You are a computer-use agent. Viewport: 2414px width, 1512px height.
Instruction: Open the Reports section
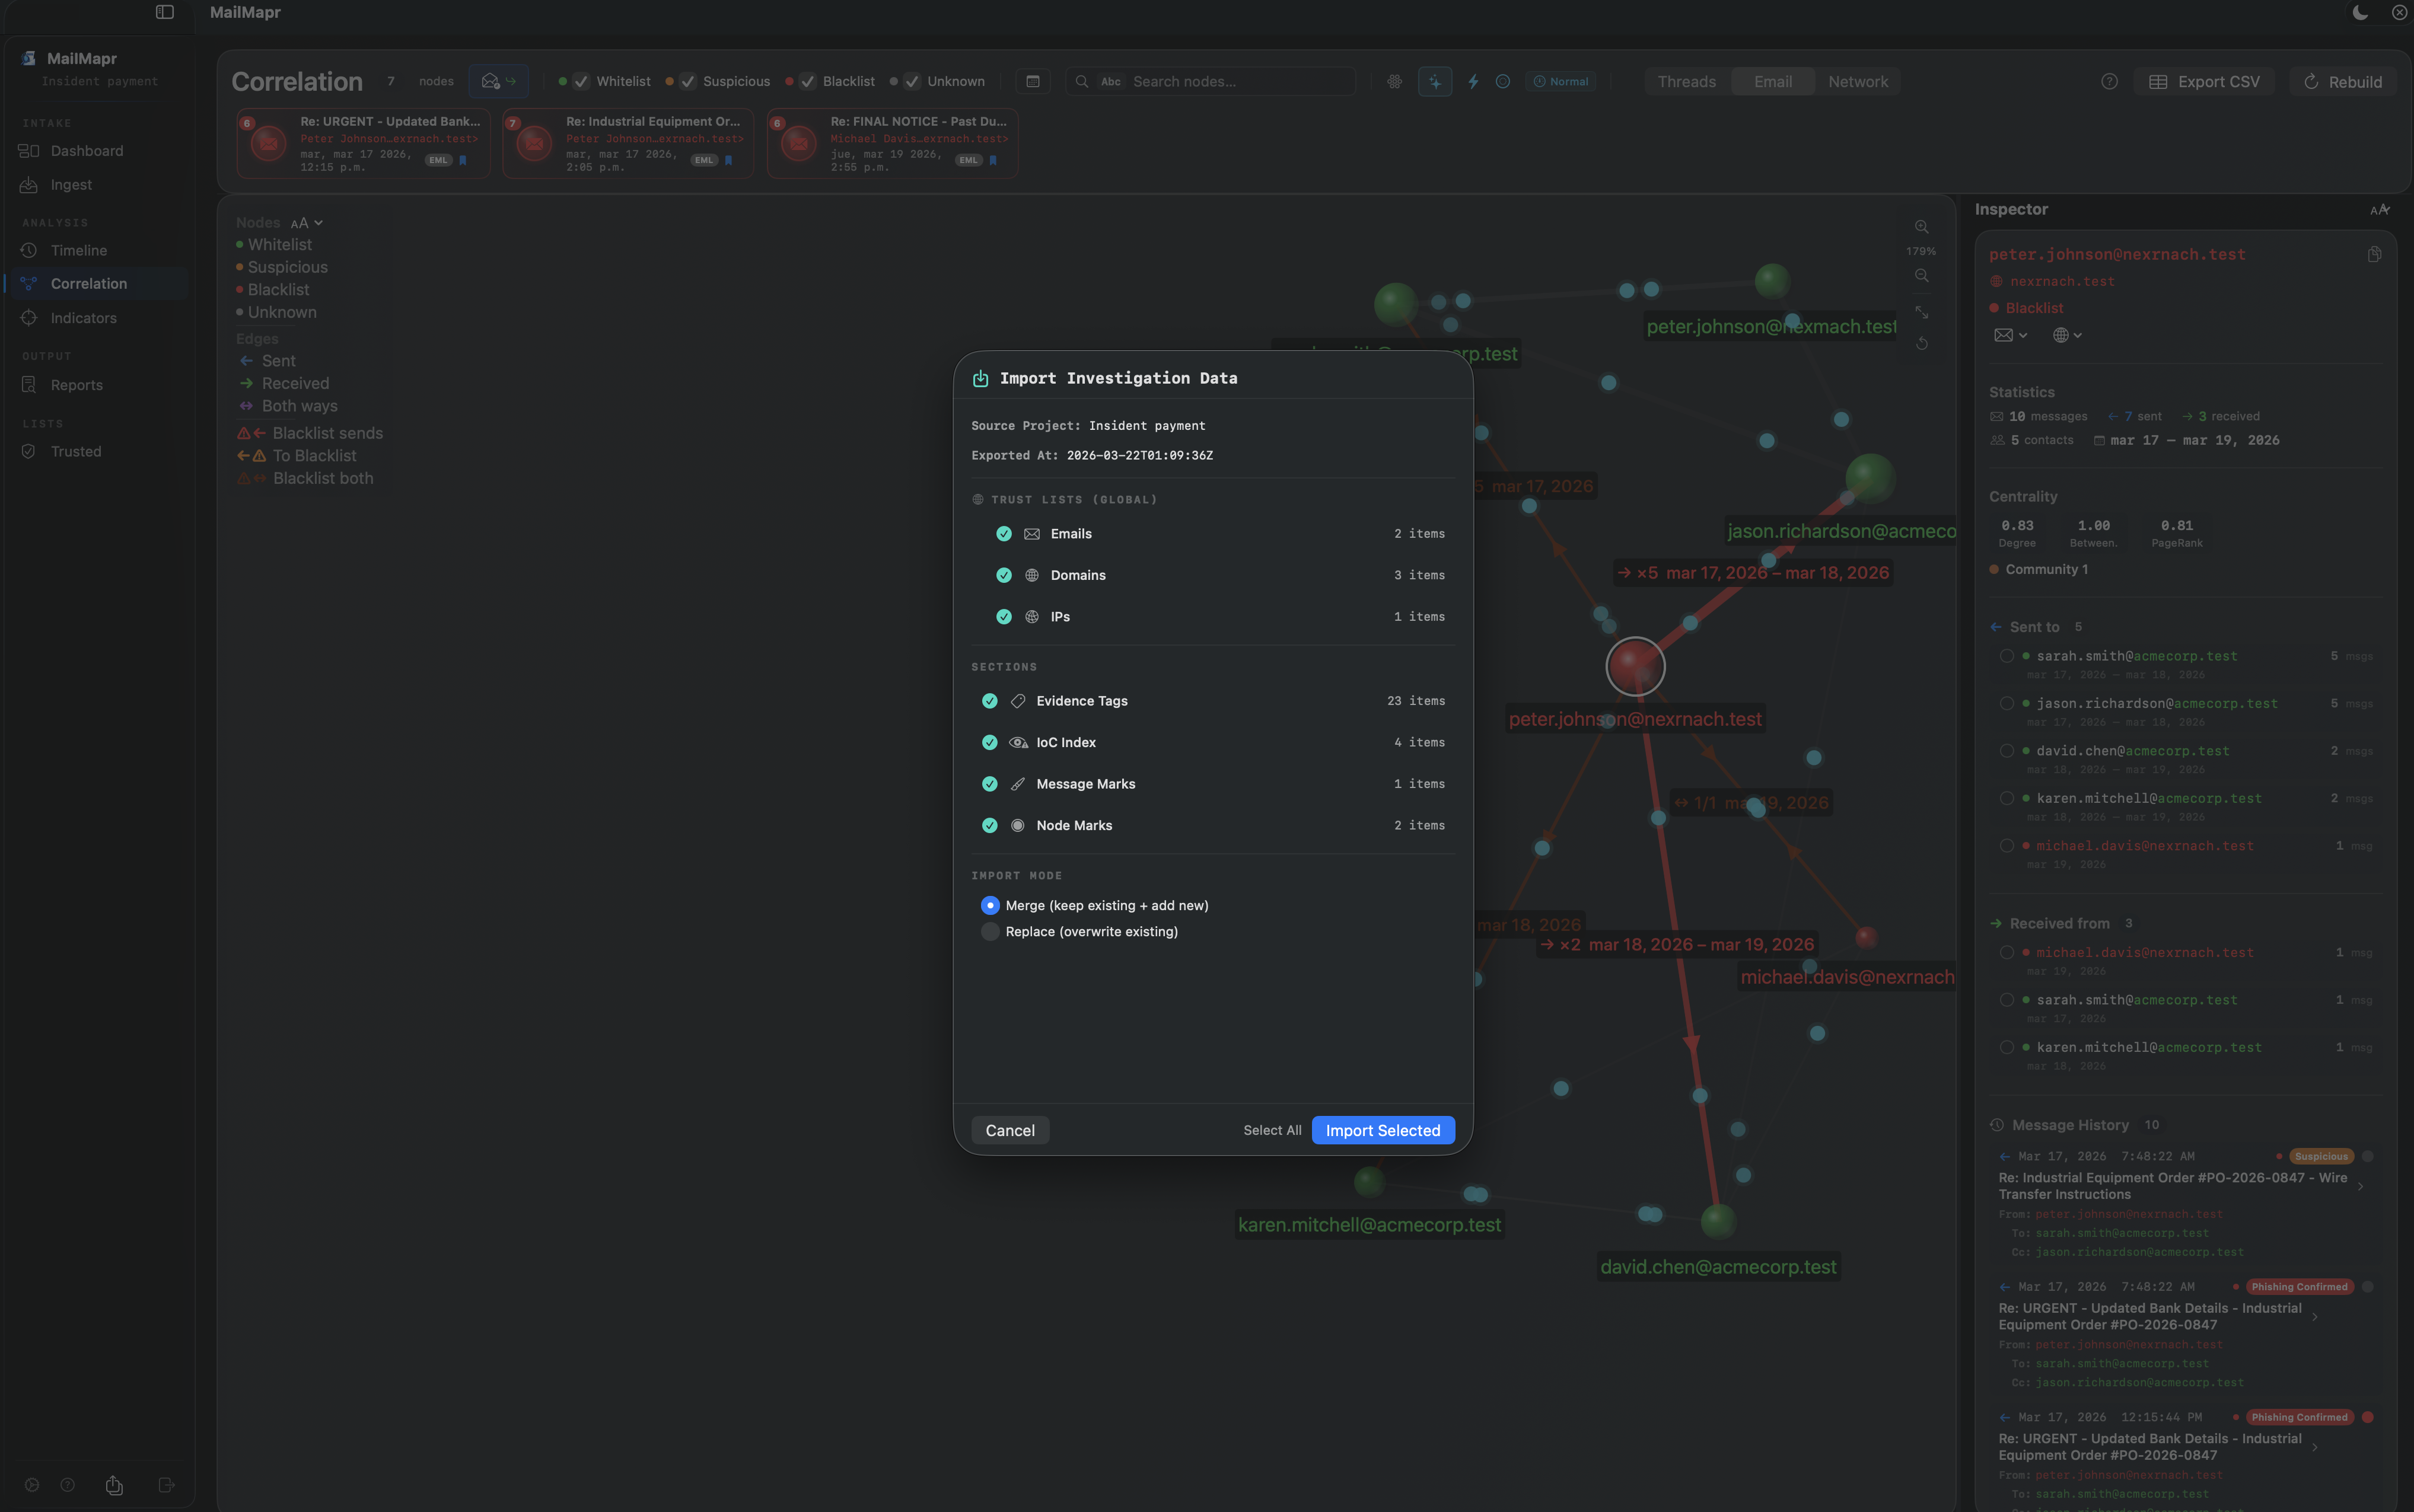click(77, 384)
